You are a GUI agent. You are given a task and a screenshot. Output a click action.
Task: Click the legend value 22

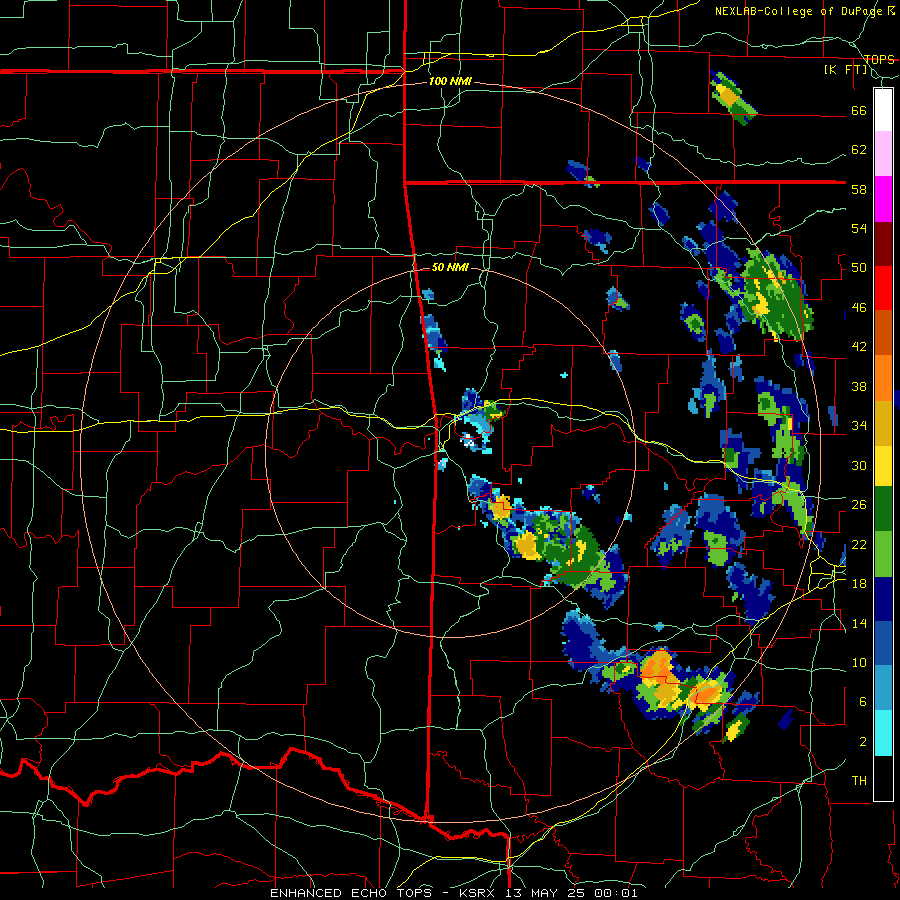pos(859,544)
